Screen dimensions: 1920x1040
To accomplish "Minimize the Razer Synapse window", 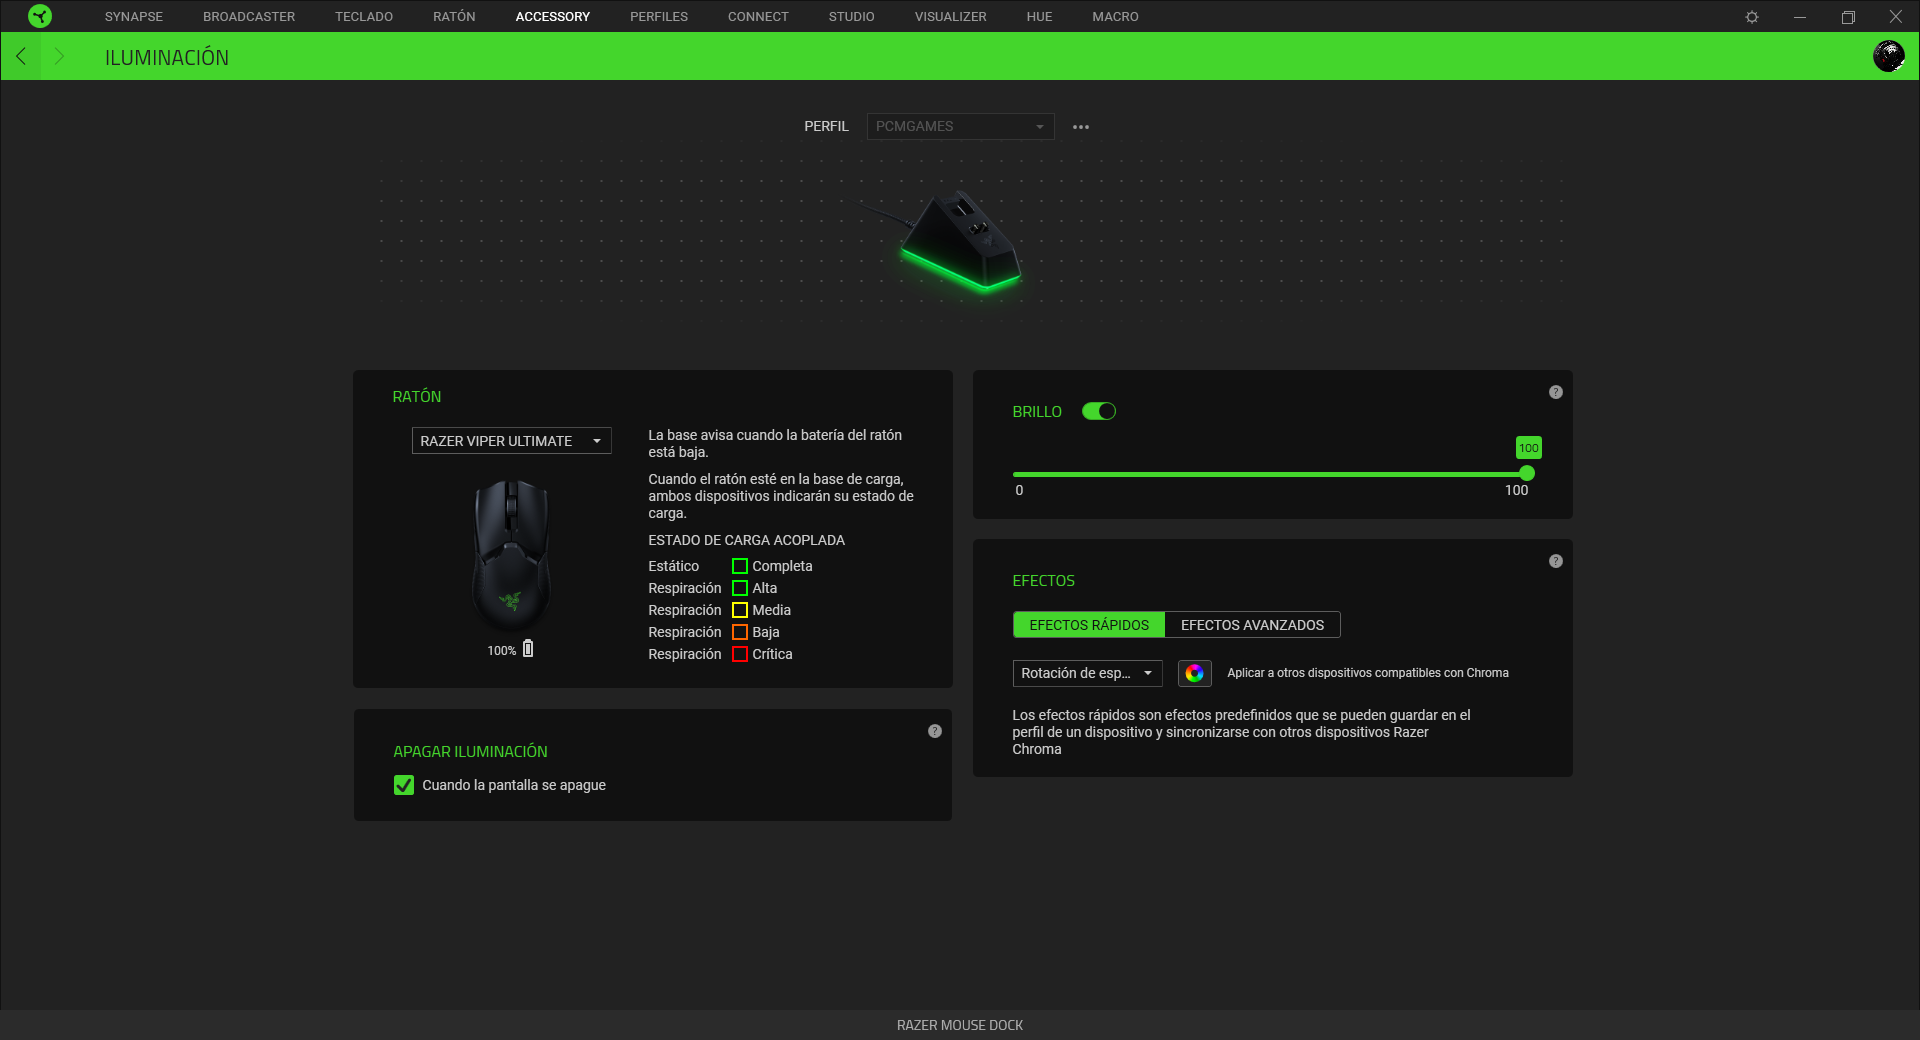I will [x=1800, y=17].
